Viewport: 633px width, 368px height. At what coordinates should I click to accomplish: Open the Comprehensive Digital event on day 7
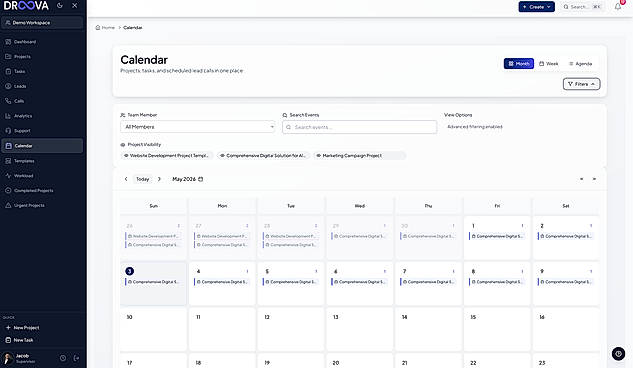[x=428, y=282]
